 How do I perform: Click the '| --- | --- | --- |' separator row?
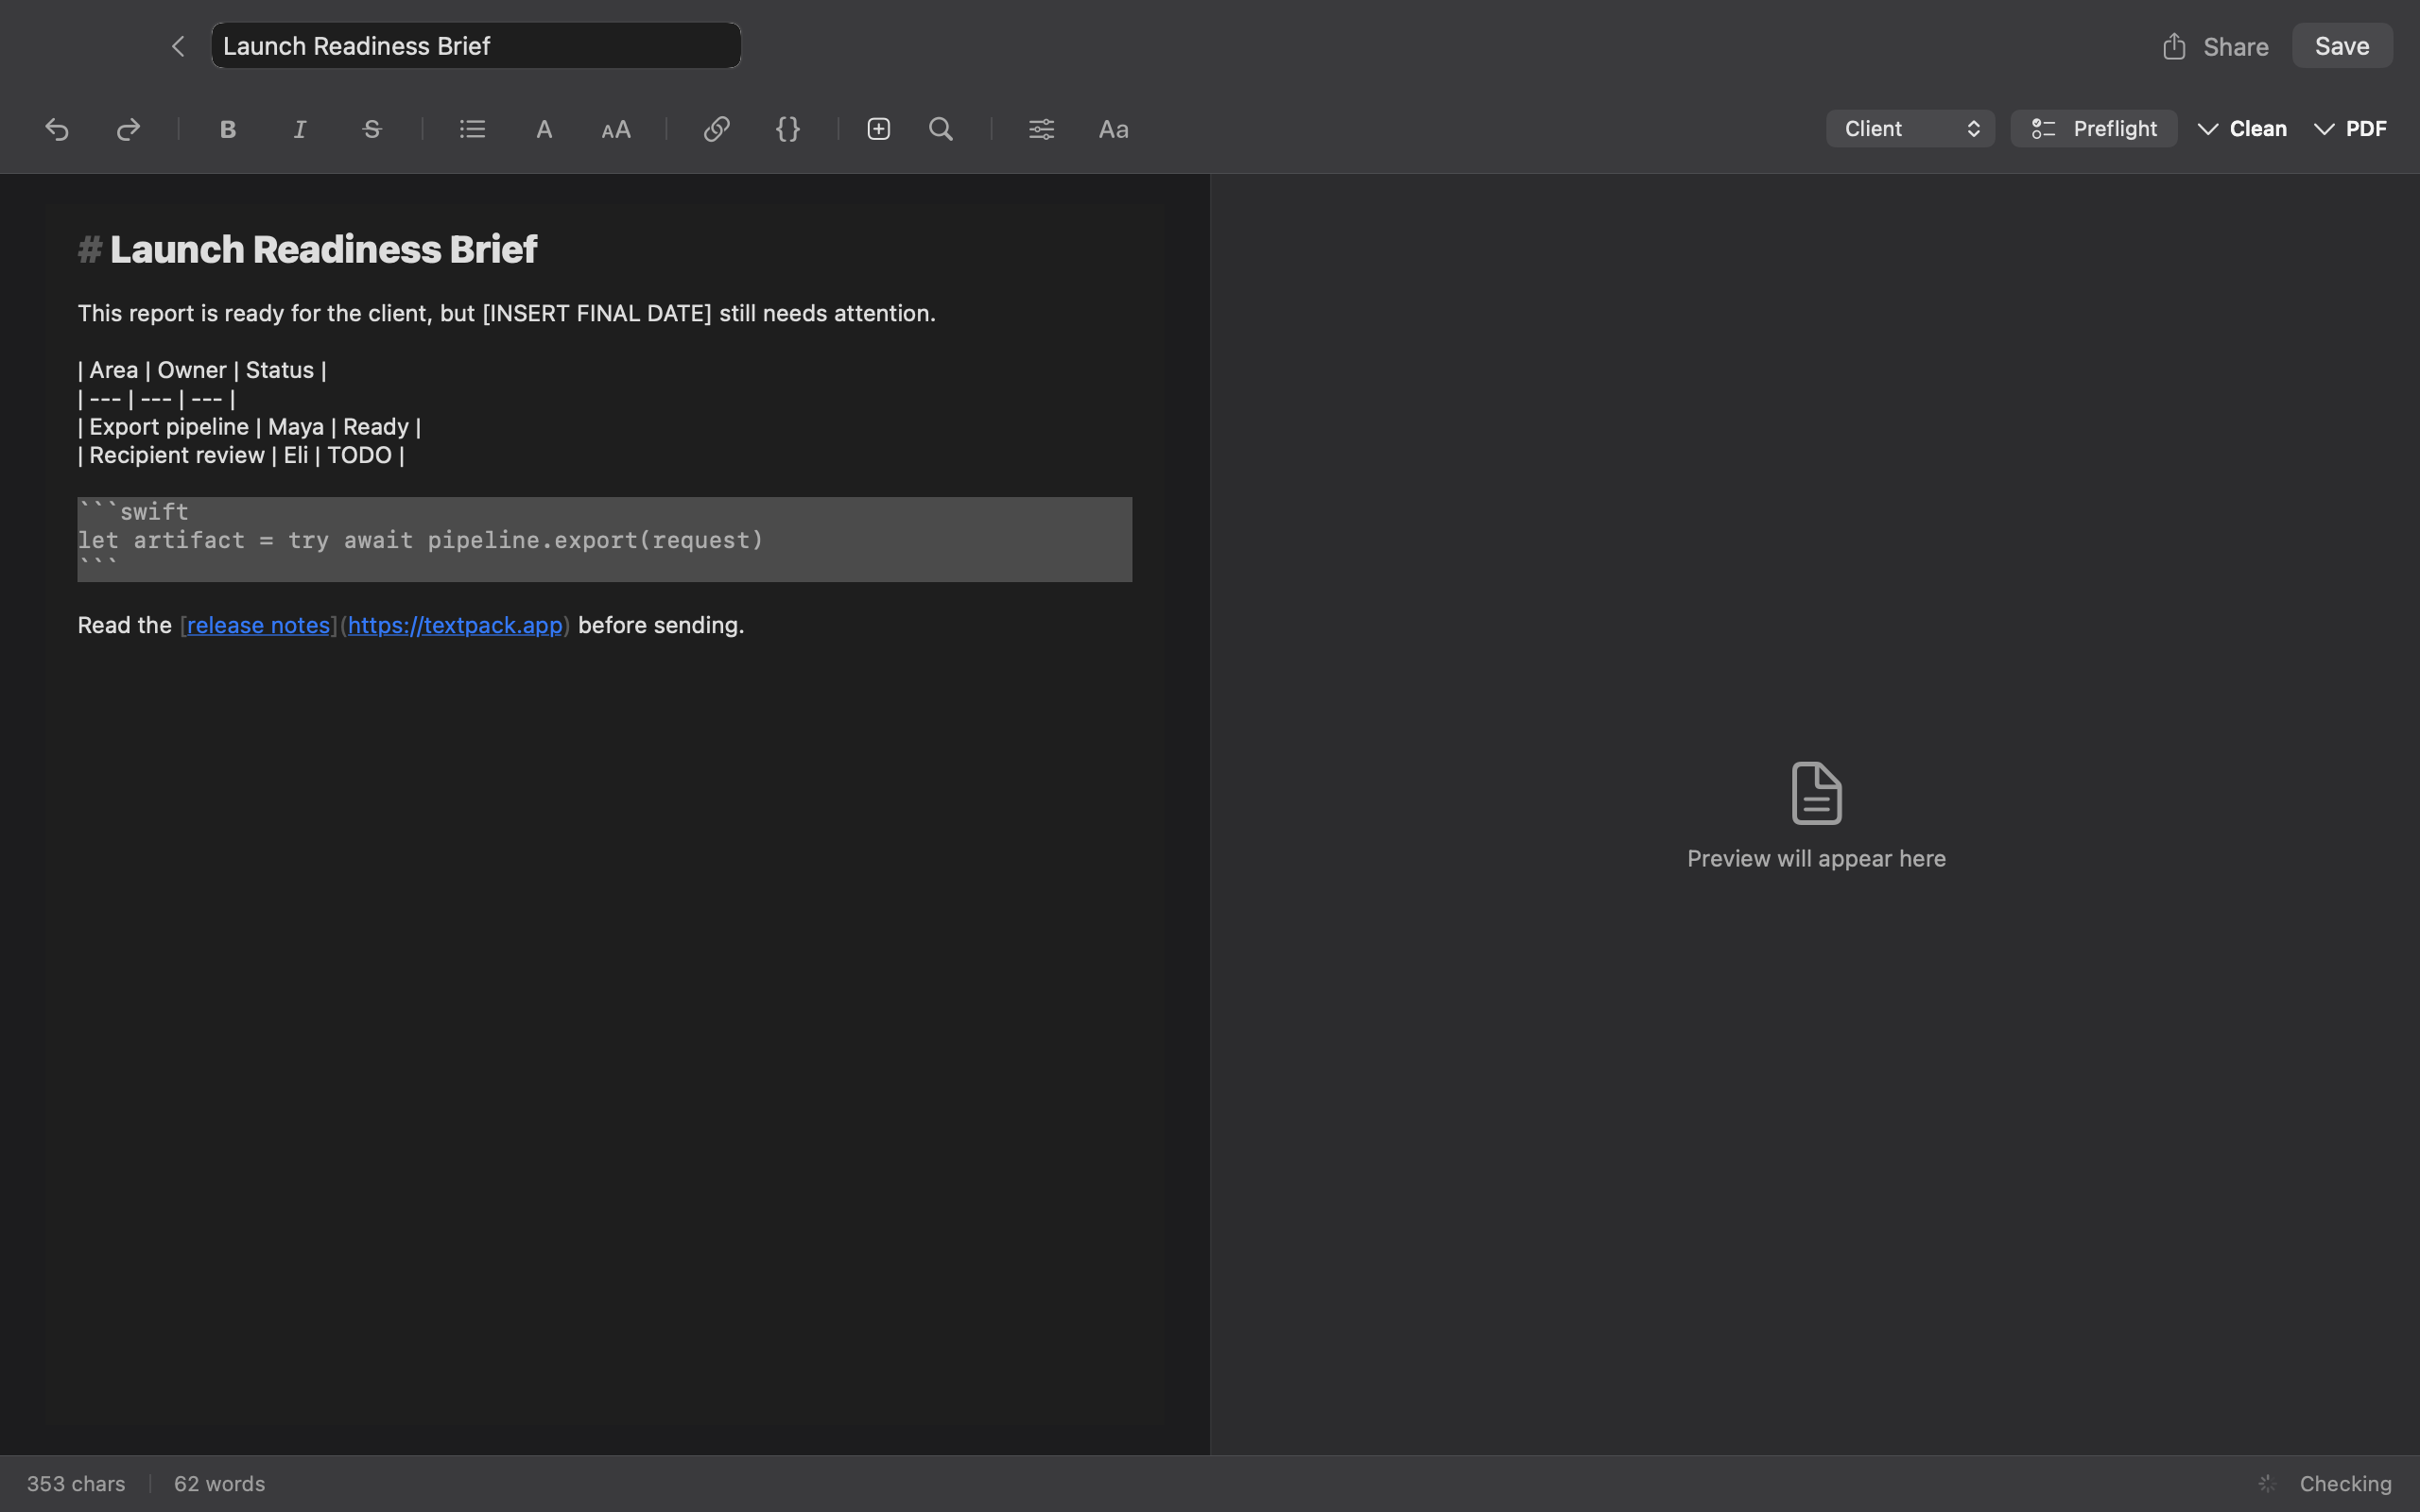(x=157, y=398)
